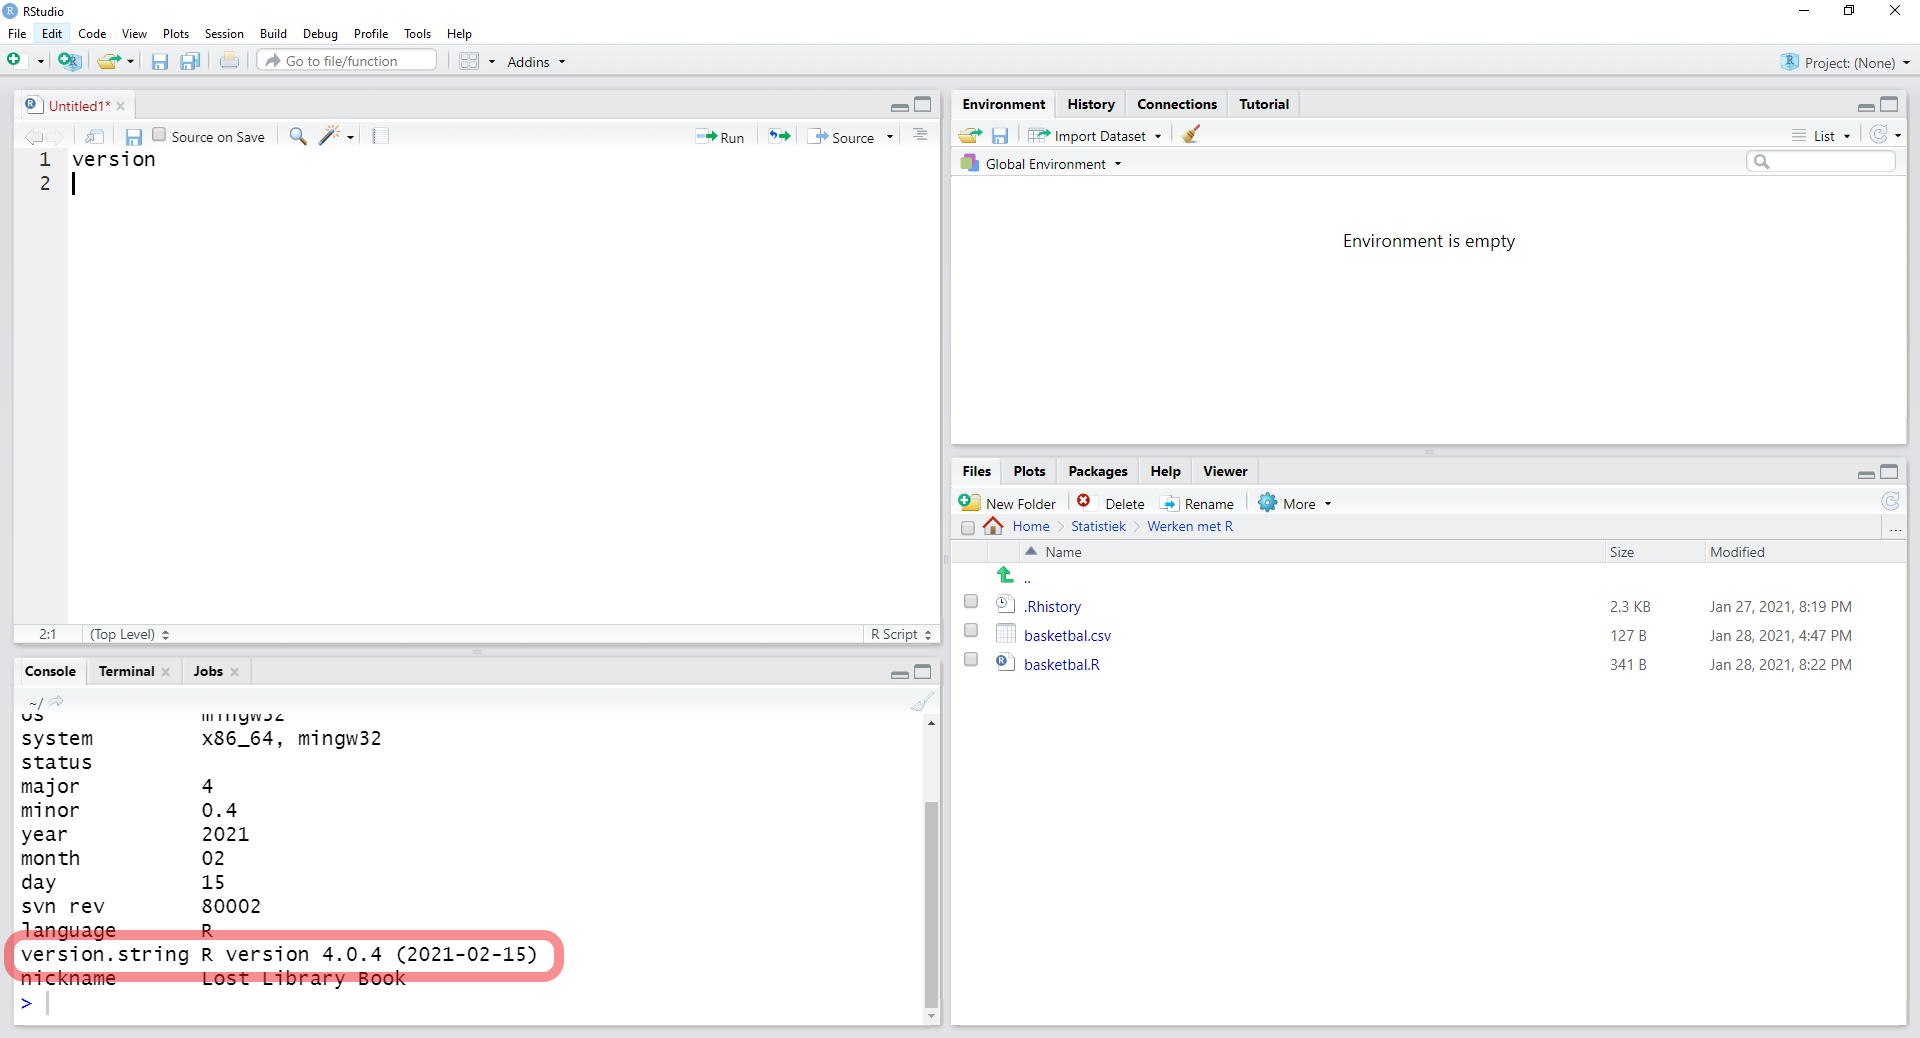Click the document outline icon in editor
Screen dimensions: 1920x1038
pos(920,135)
